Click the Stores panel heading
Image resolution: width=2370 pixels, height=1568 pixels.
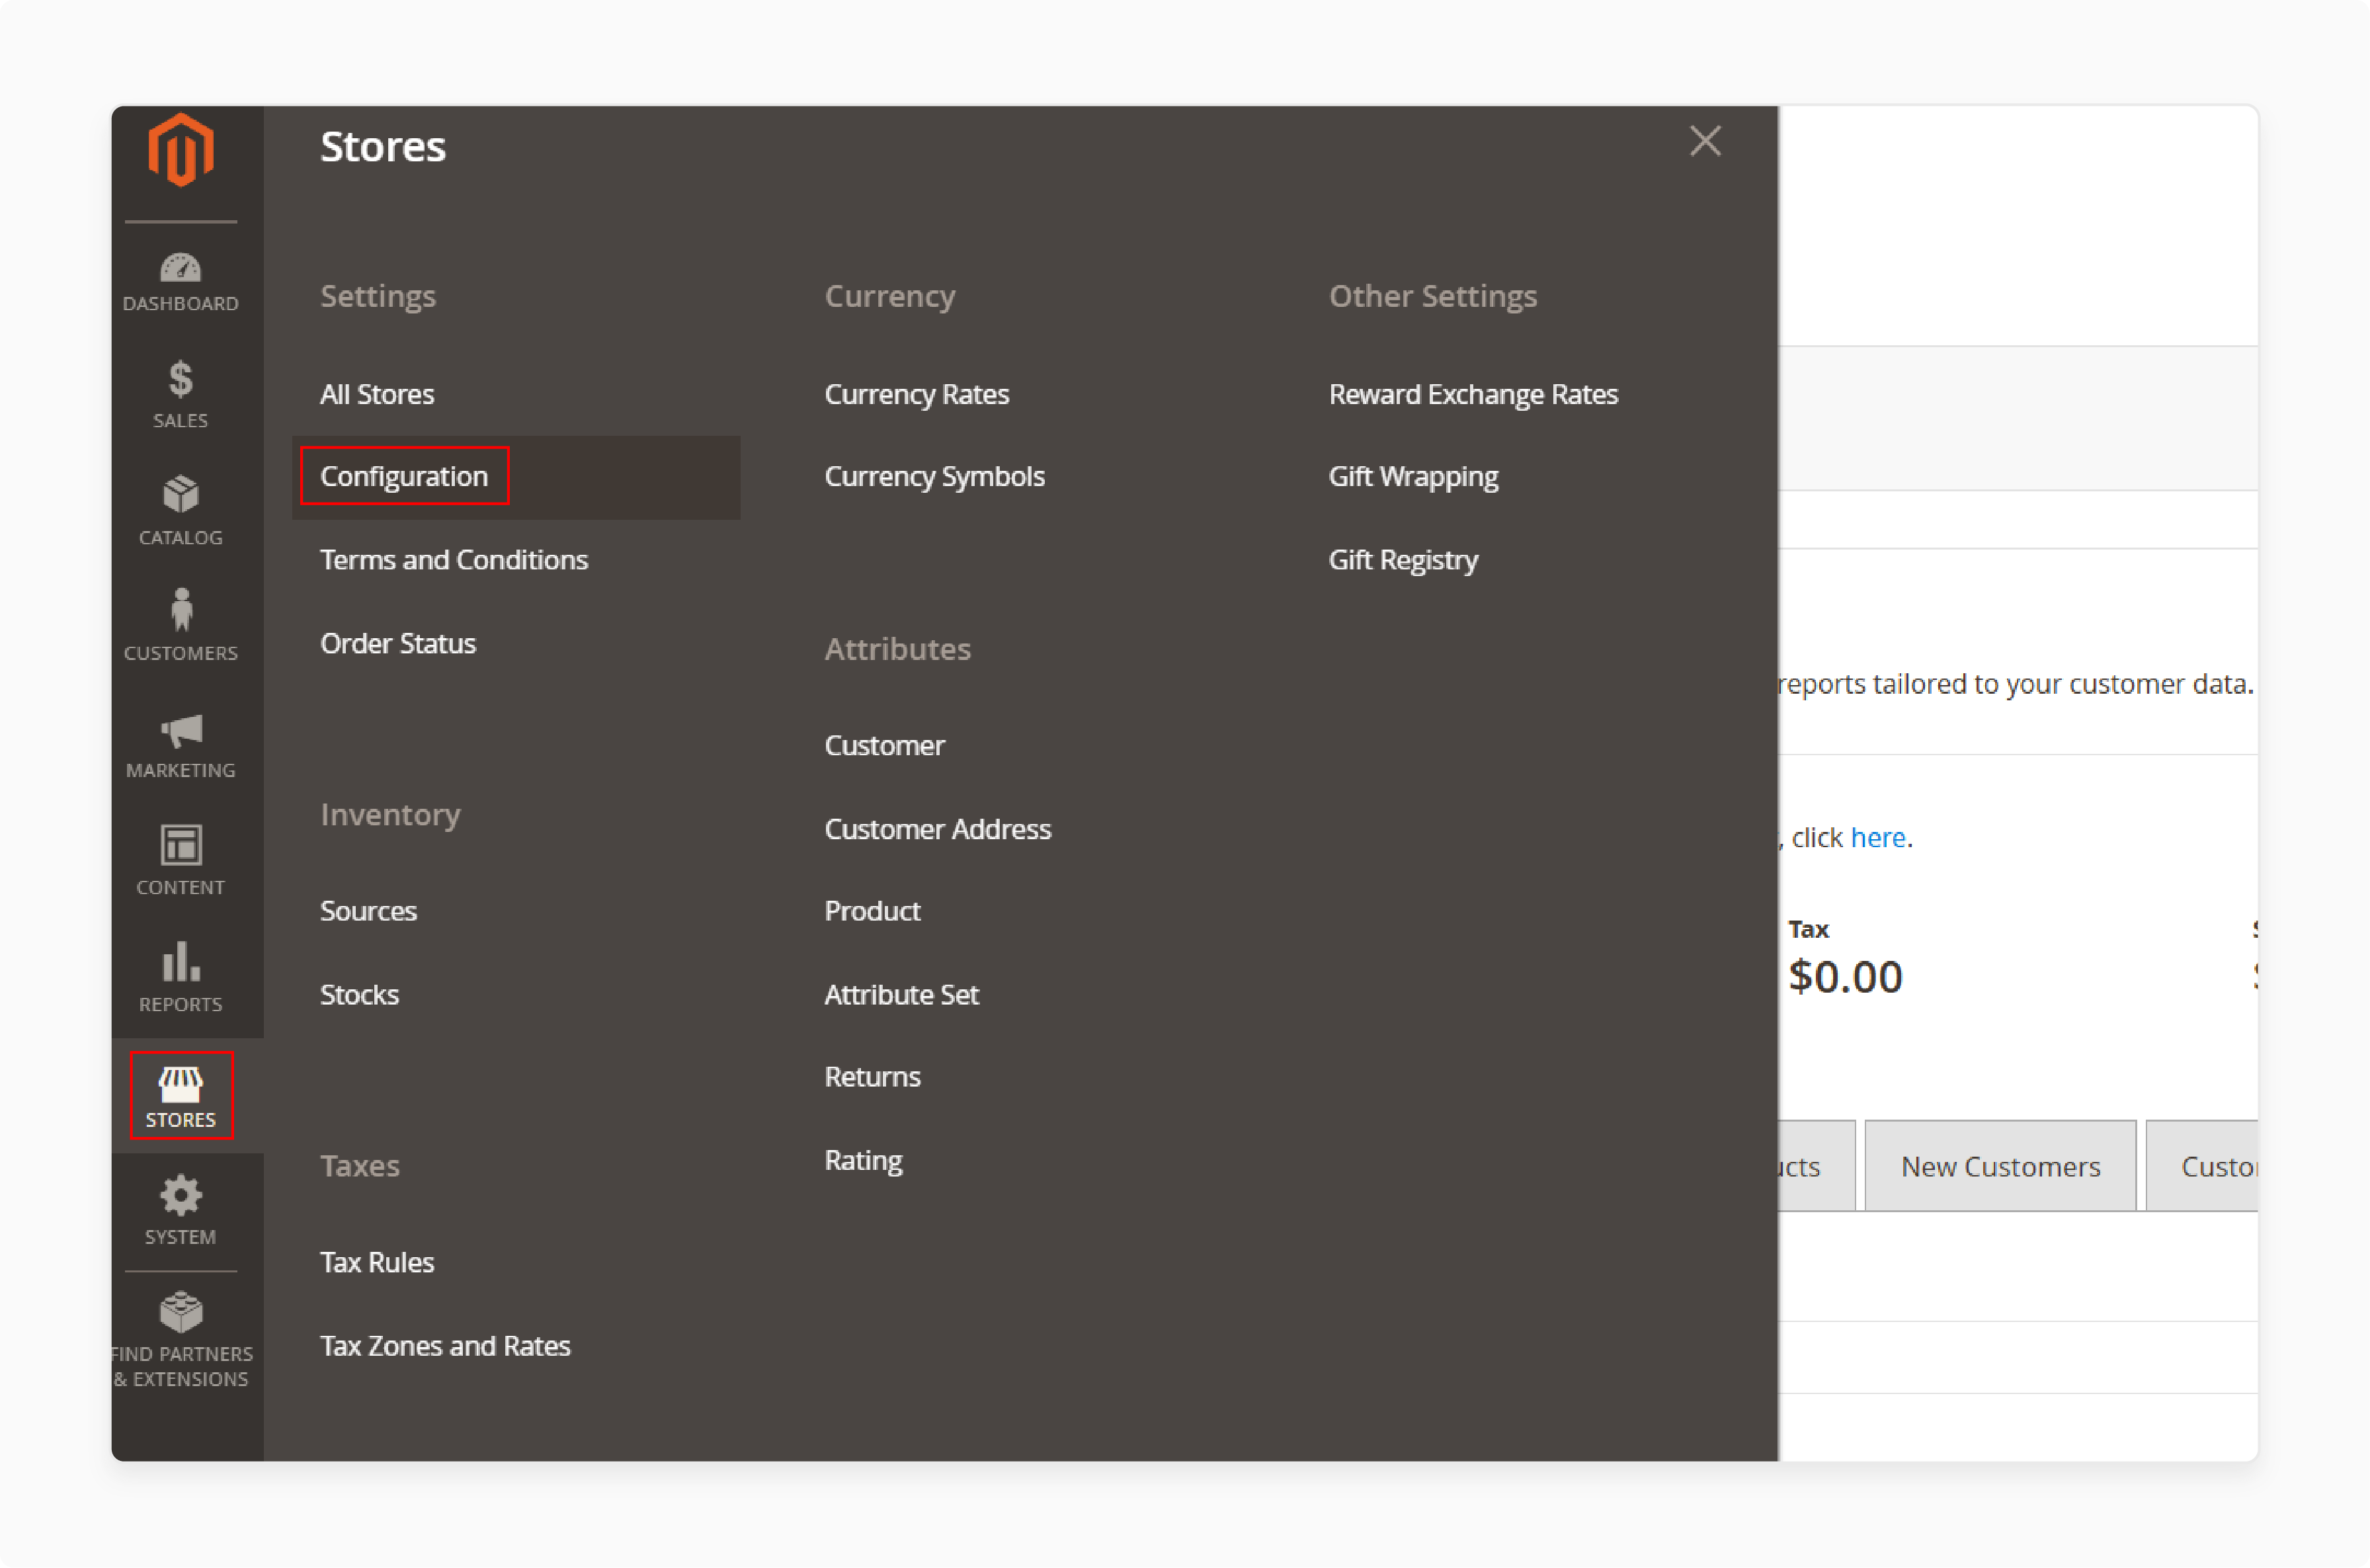tap(383, 147)
